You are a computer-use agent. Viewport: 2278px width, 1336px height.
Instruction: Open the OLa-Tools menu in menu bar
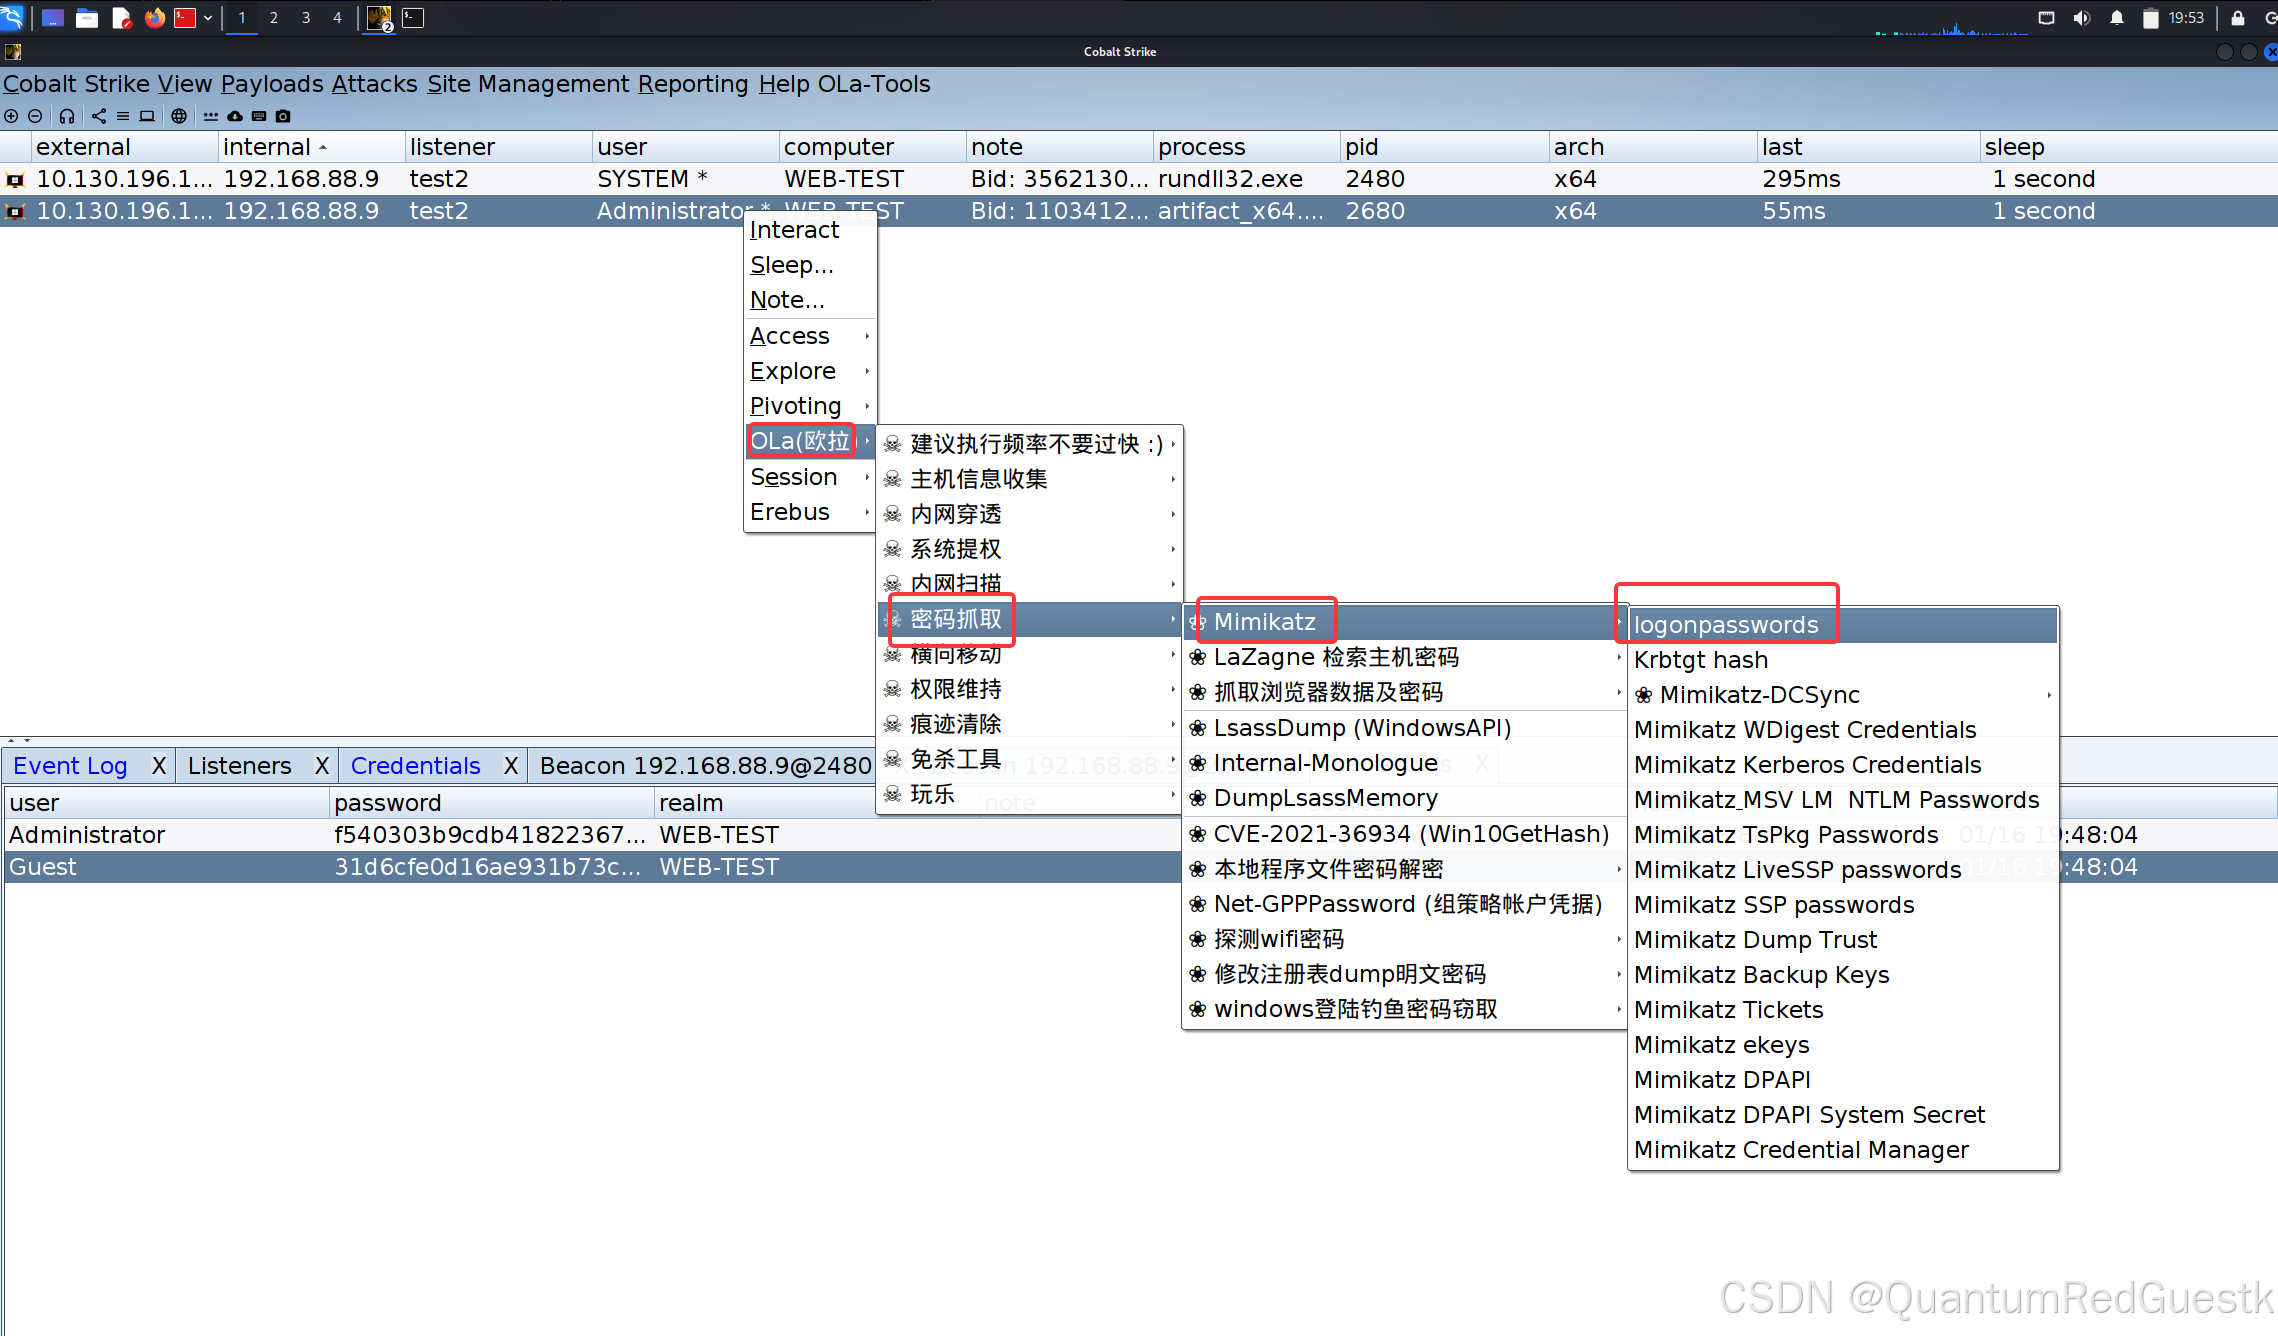pyautogui.click(x=873, y=84)
